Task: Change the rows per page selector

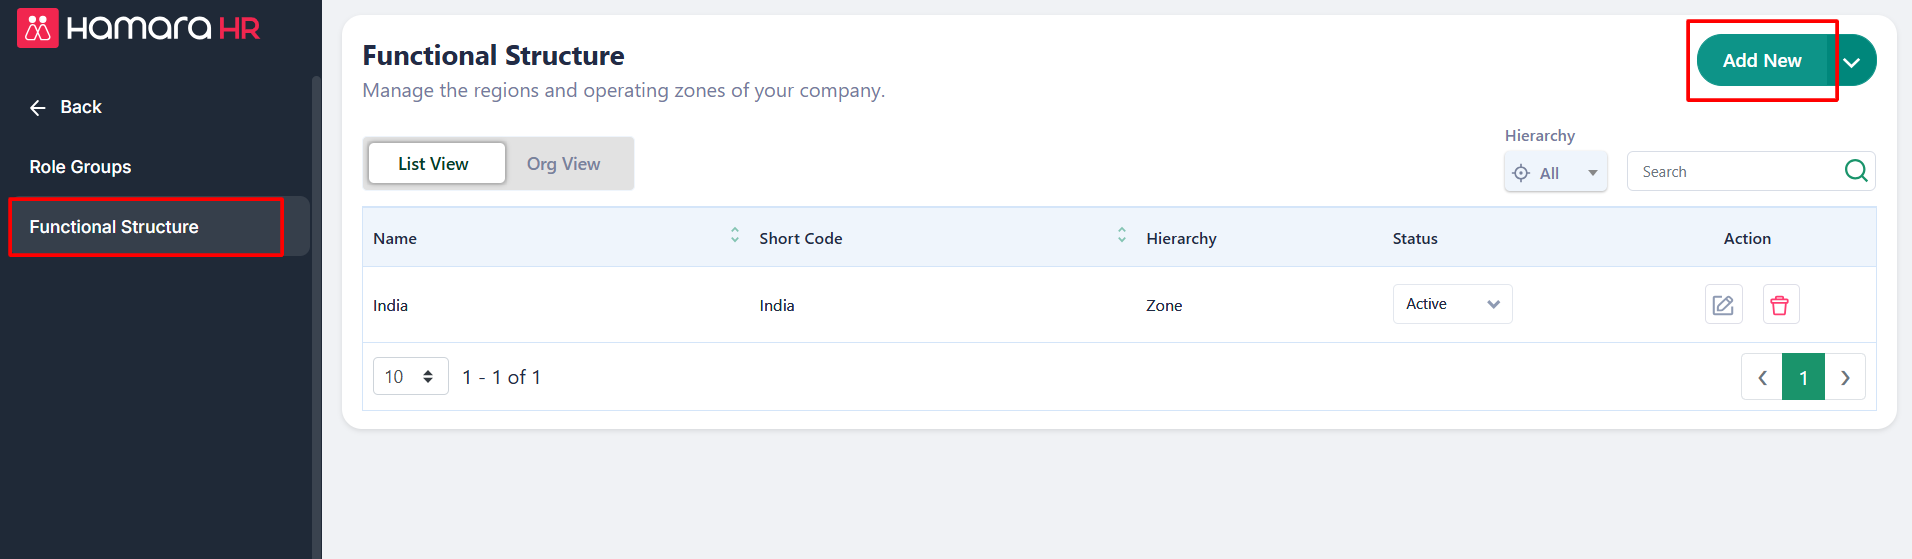Action: [x=410, y=377]
